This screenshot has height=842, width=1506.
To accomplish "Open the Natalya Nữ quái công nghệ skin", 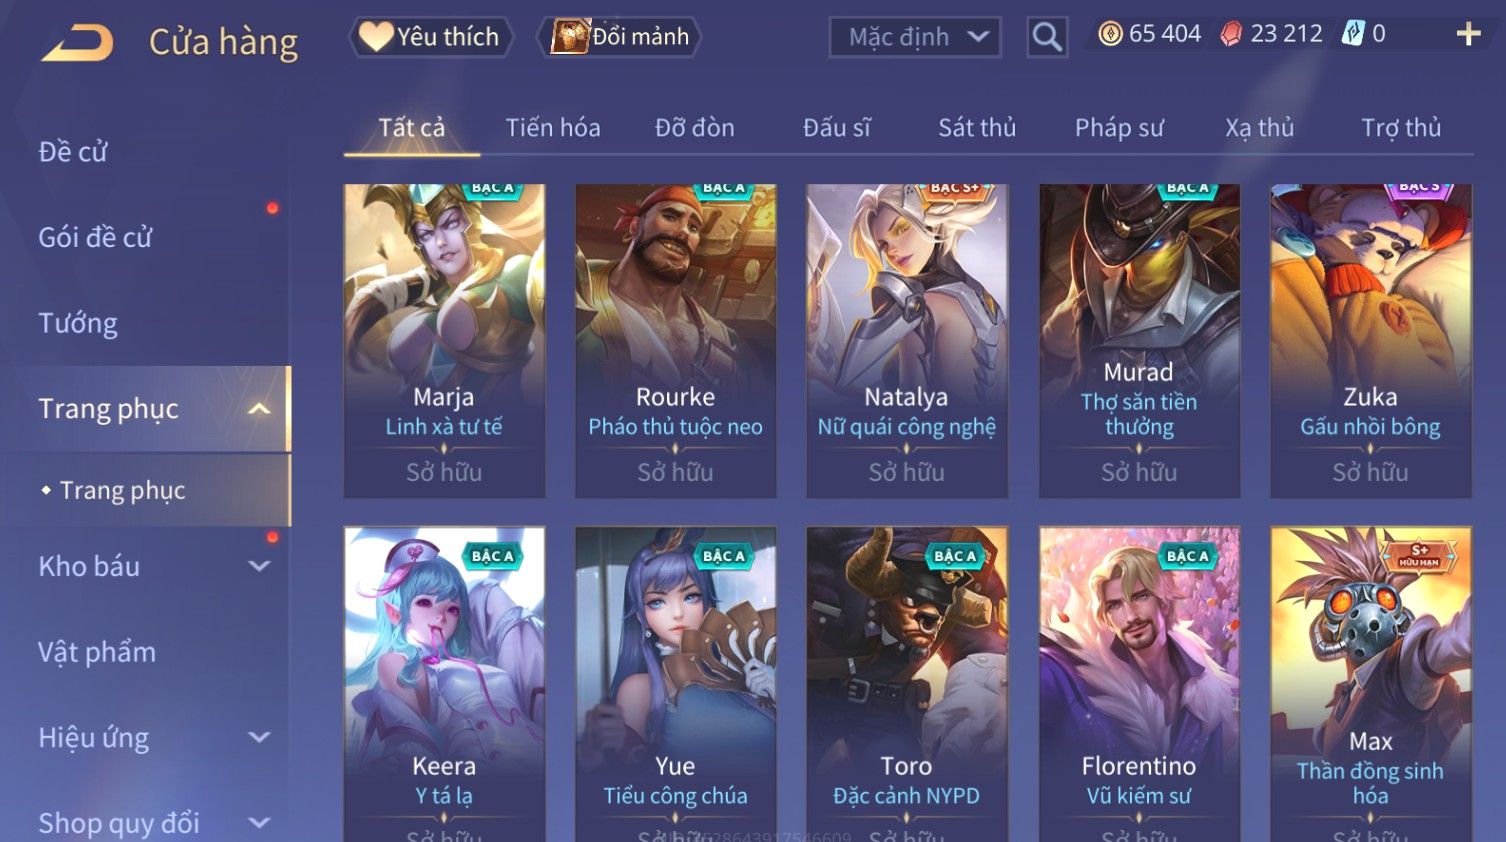I will pos(907,341).
